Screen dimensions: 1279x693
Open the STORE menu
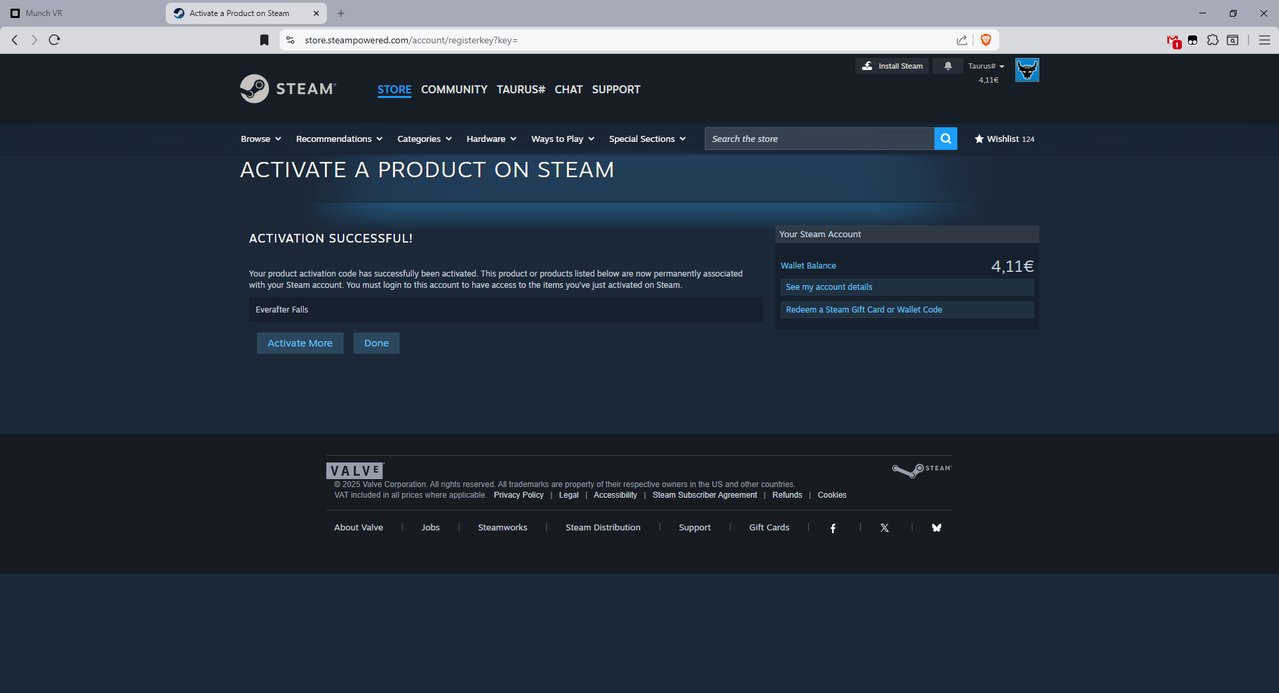(394, 89)
